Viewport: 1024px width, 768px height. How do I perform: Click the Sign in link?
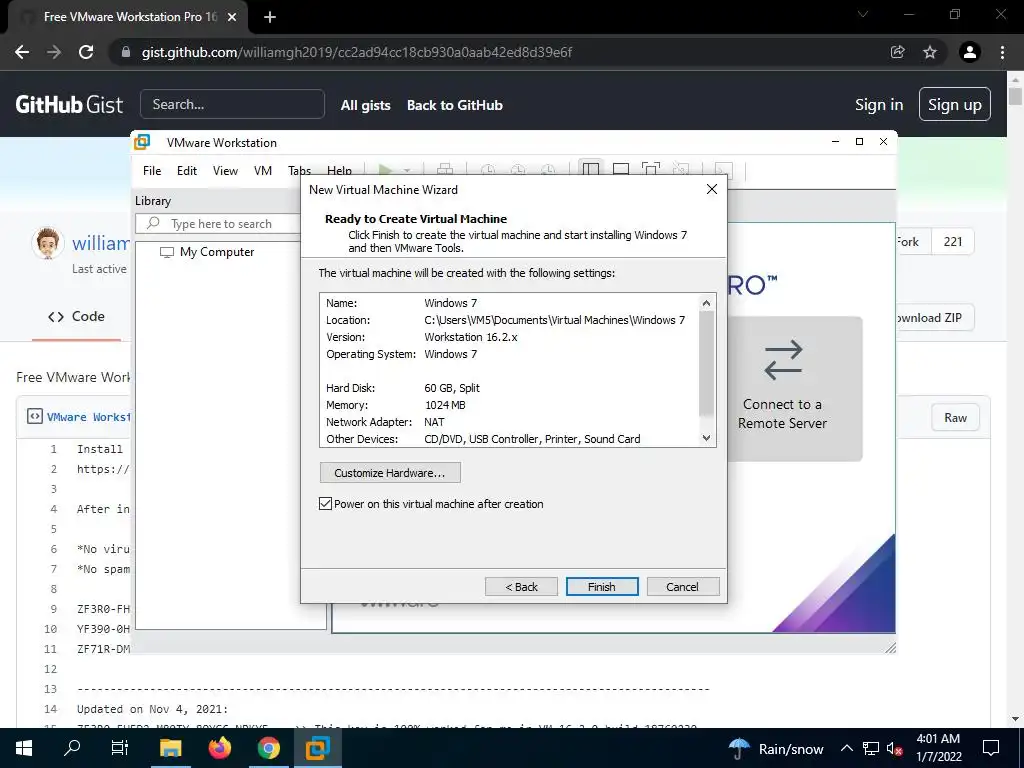pos(879,104)
